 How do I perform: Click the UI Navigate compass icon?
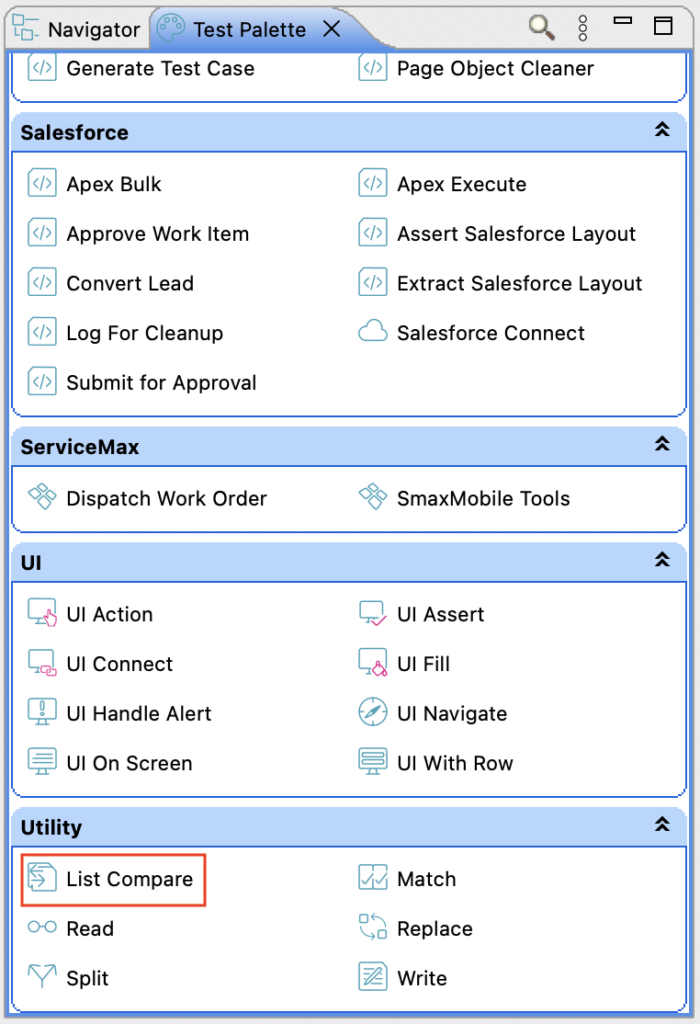point(373,713)
